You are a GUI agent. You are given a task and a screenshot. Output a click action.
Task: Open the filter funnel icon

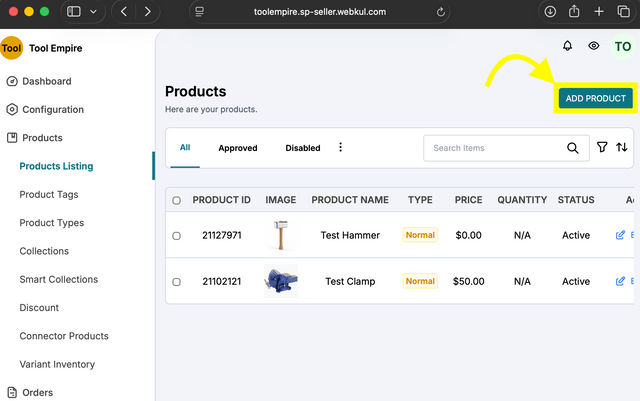(602, 147)
